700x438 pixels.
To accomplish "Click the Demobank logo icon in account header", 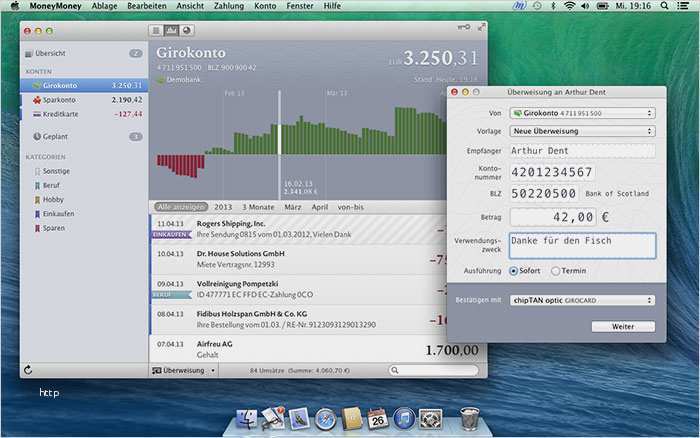I will point(160,80).
